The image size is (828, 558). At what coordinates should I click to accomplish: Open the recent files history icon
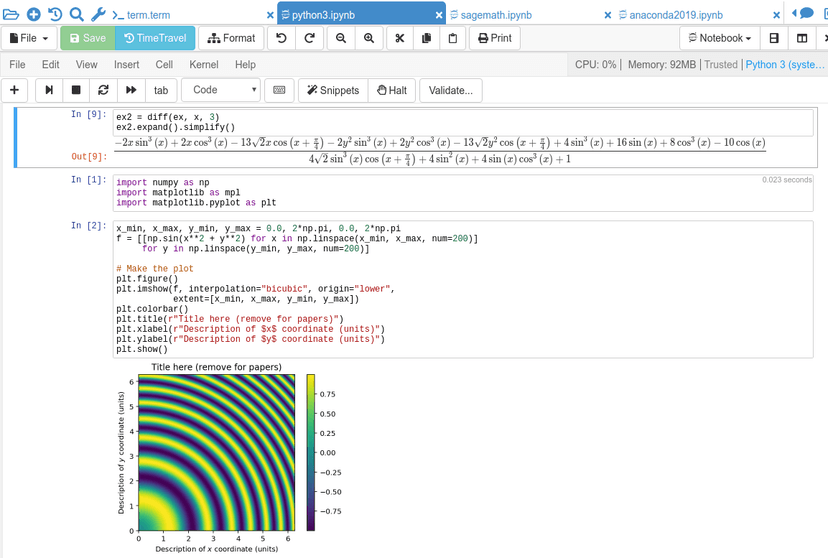tap(55, 14)
